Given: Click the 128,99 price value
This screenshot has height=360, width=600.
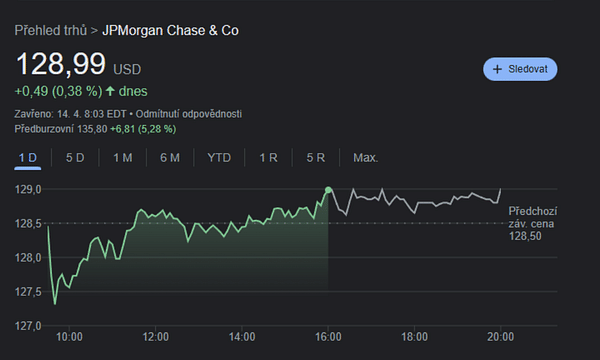Looking at the screenshot, I should 61,64.
